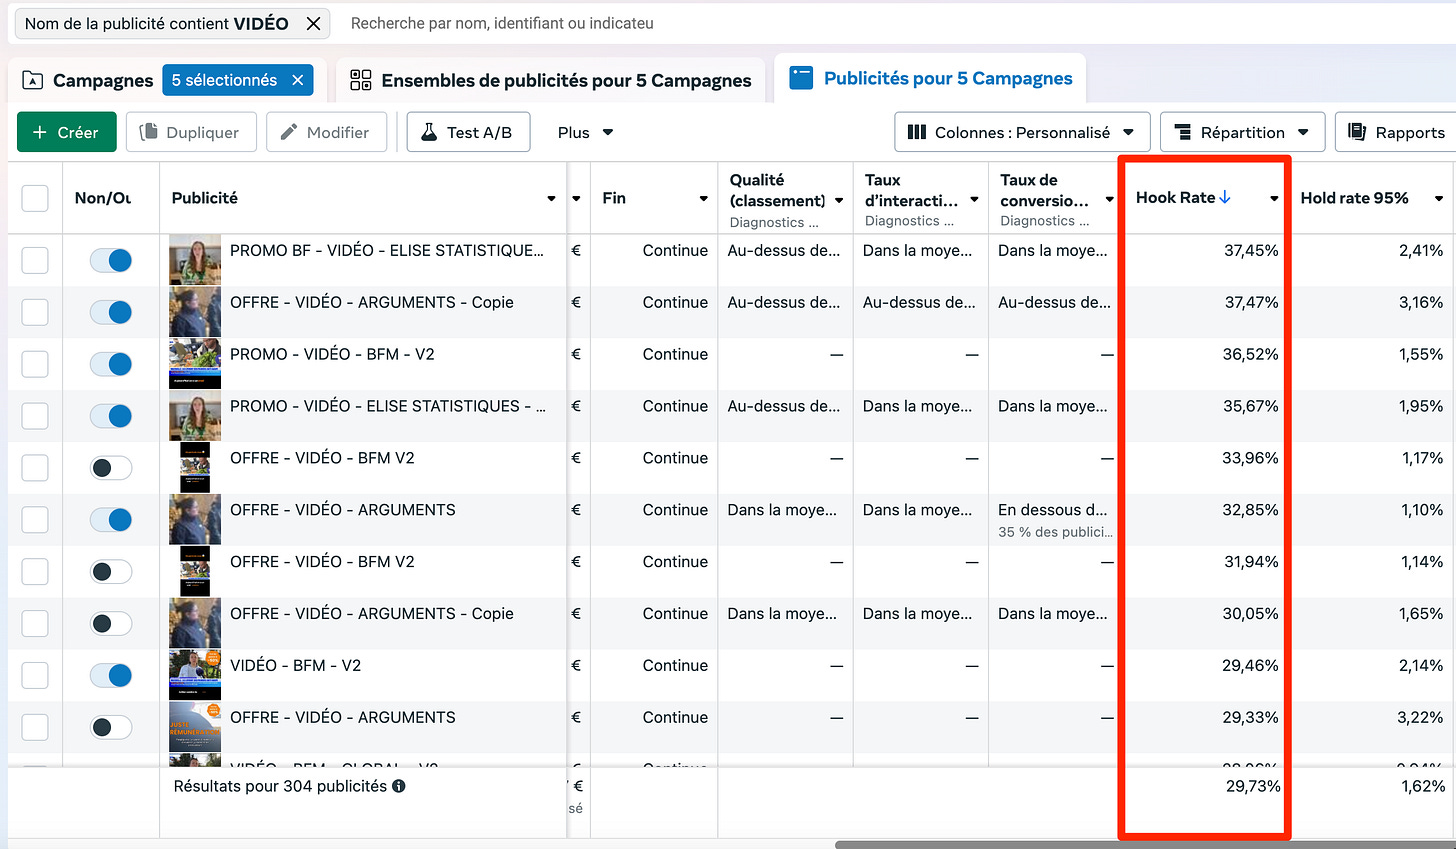Open ad VIDÉO - BFM - V2
The image size is (1456, 849).
[x=295, y=665]
